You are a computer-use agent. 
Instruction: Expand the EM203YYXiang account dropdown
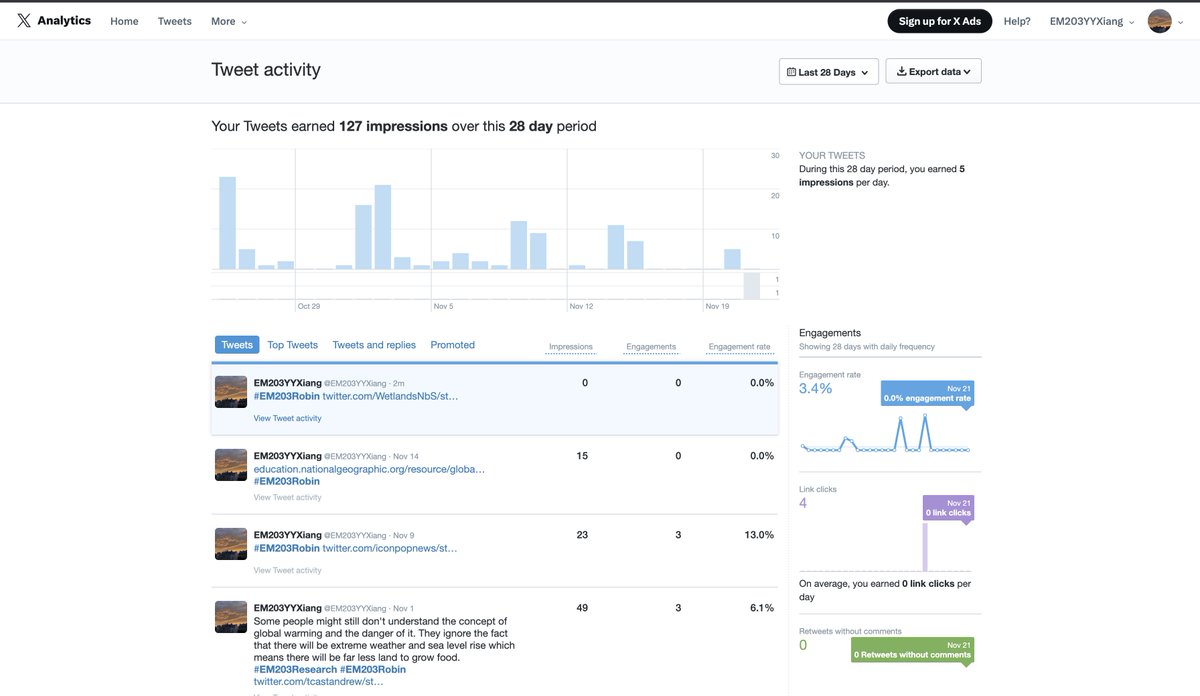coord(1092,21)
